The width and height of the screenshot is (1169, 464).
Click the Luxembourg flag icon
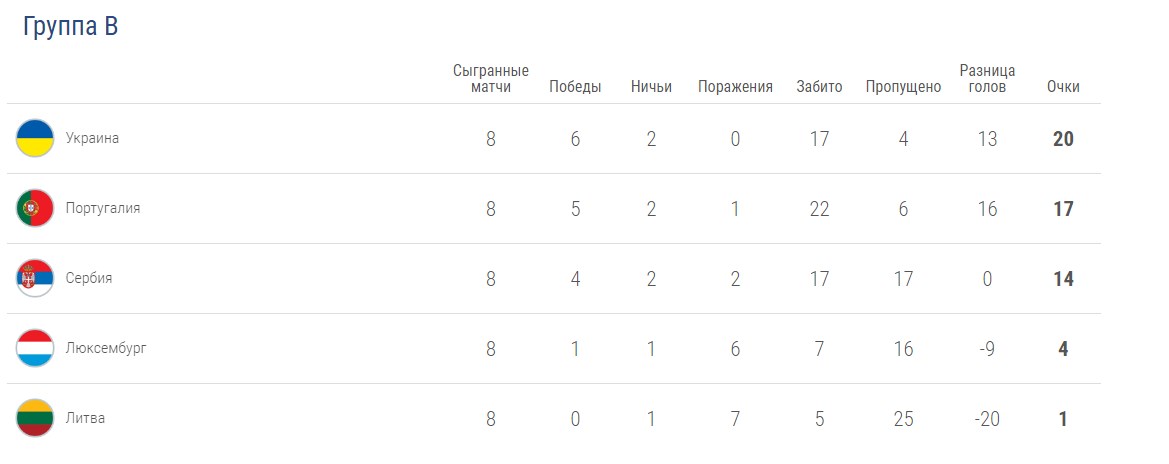pyautogui.click(x=35, y=348)
